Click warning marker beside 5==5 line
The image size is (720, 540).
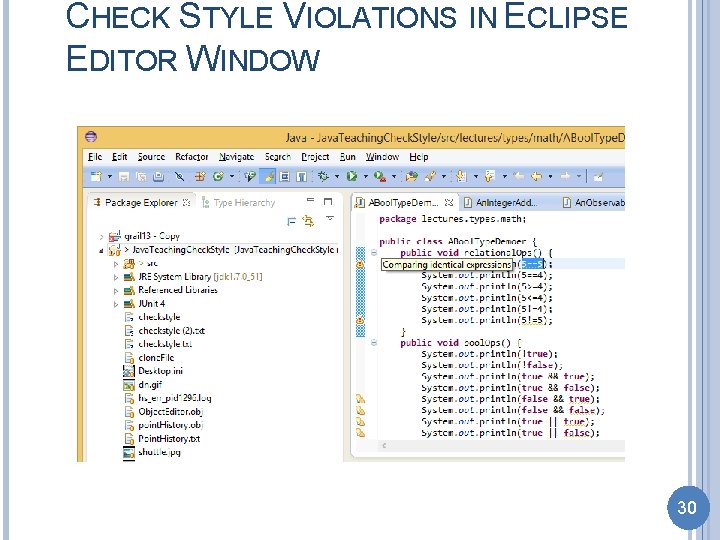[x=360, y=264]
